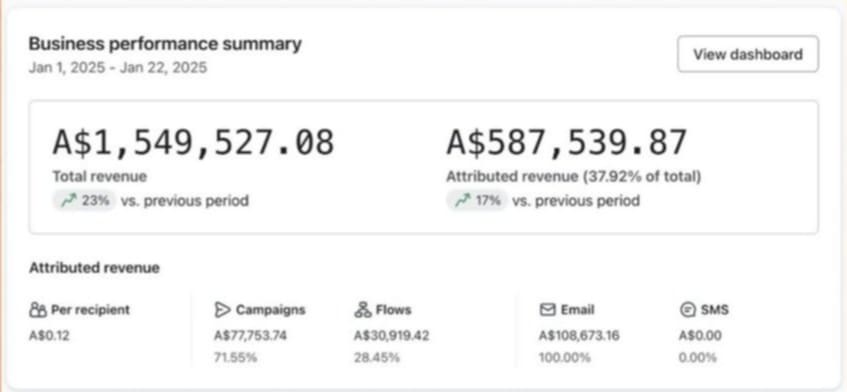Click the Per recipient label

tap(90, 310)
